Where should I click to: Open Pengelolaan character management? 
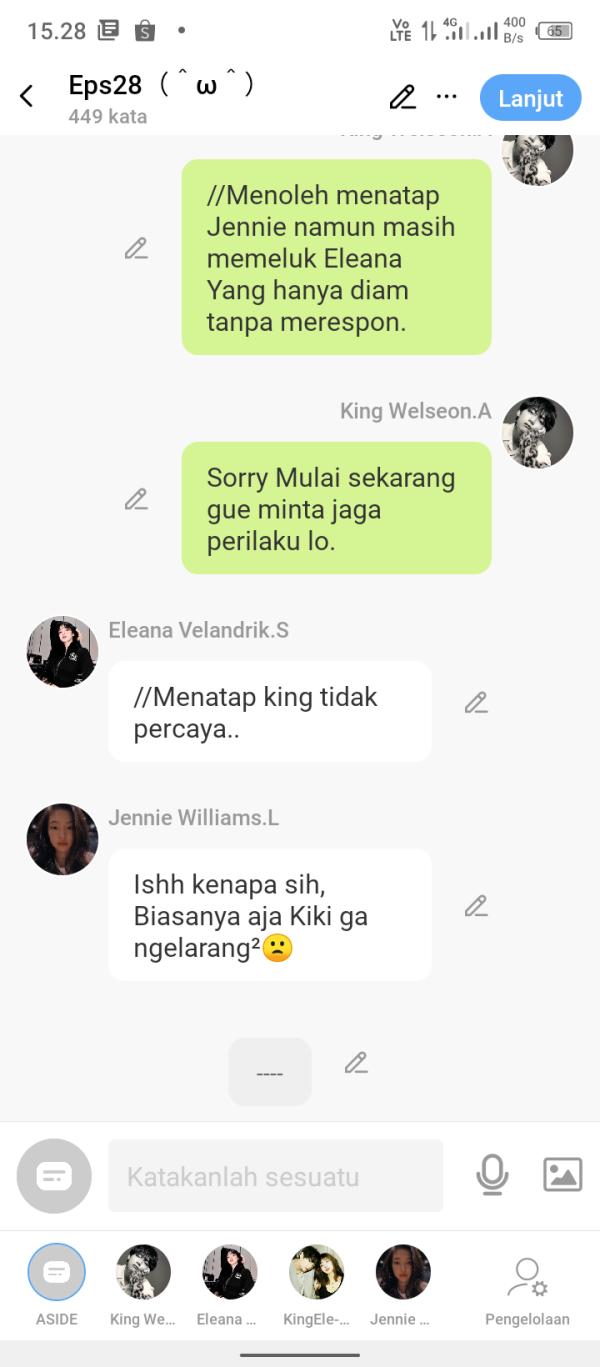tap(527, 1290)
